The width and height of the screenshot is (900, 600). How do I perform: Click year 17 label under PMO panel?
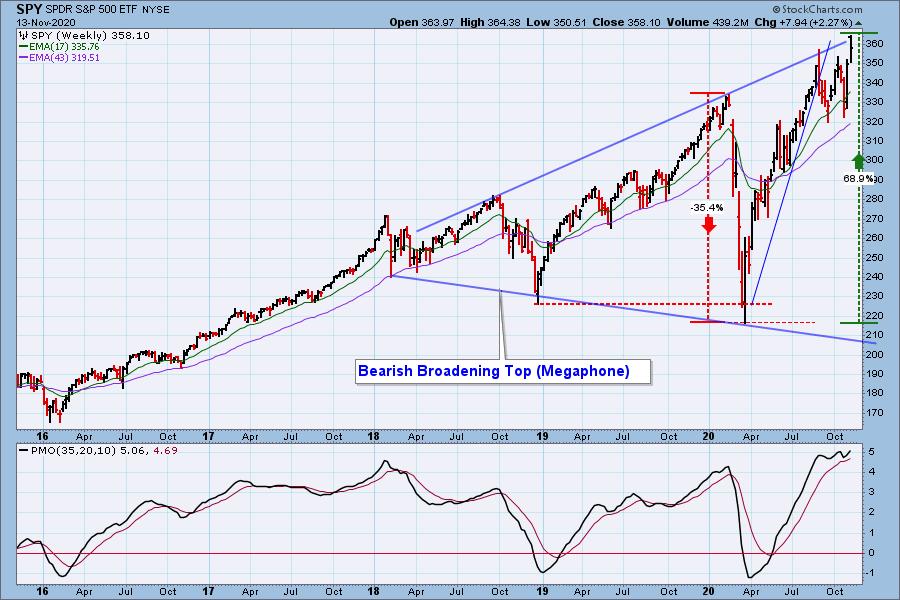(x=208, y=591)
